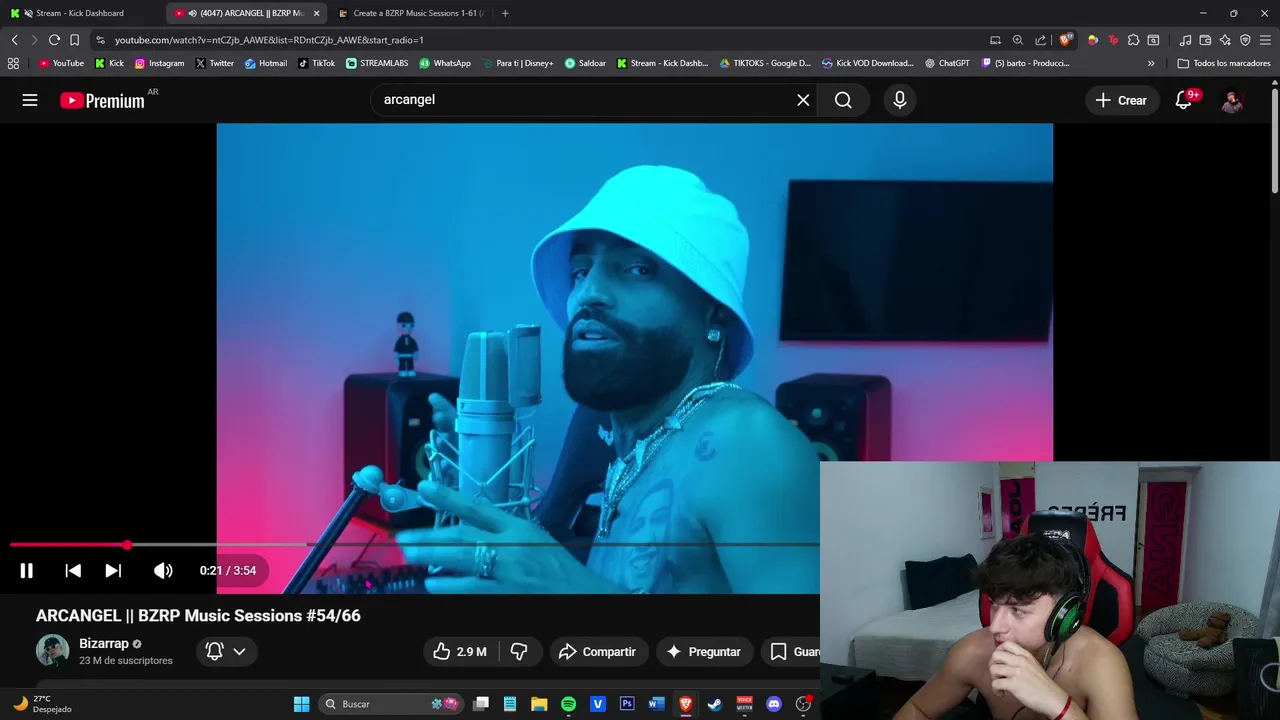Open the account avatar menu
This screenshot has height=720, width=1280.
[x=1232, y=100]
